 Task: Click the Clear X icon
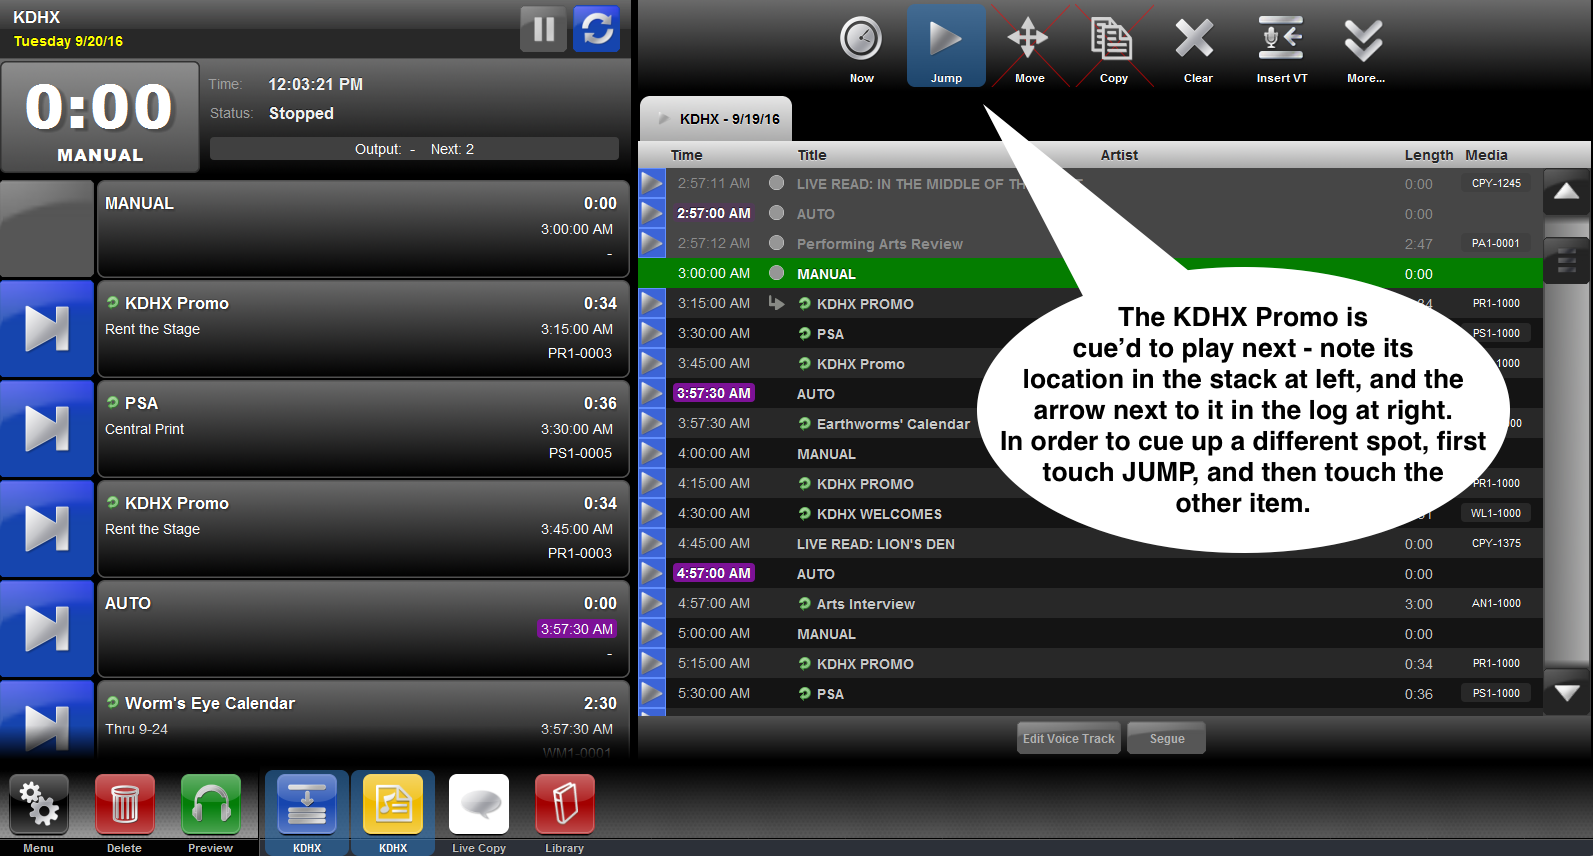click(x=1195, y=40)
